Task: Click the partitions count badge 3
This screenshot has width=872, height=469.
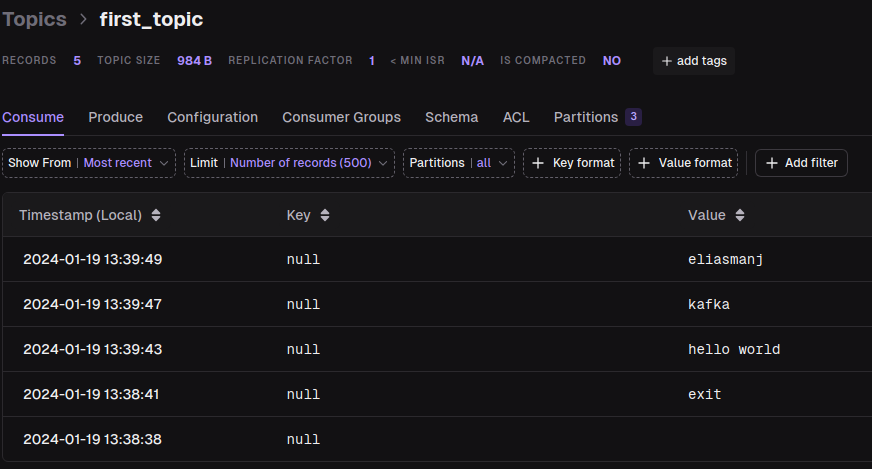Action: pos(633,117)
